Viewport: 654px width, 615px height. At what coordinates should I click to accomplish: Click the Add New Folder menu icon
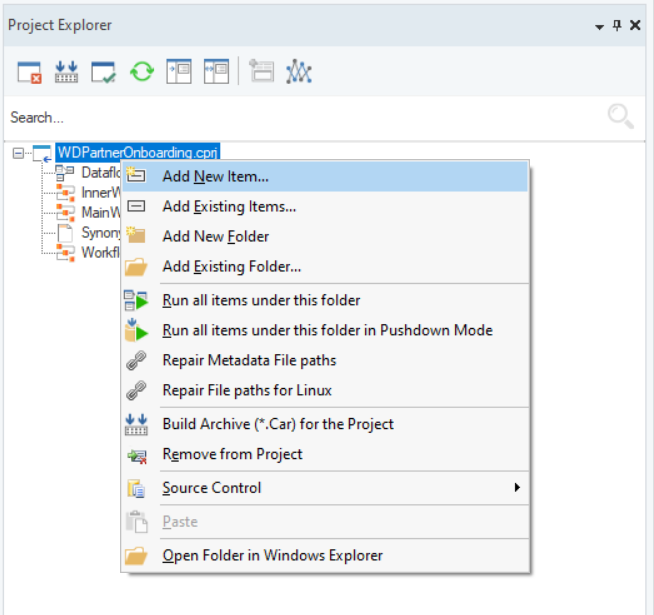(x=136, y=235)
